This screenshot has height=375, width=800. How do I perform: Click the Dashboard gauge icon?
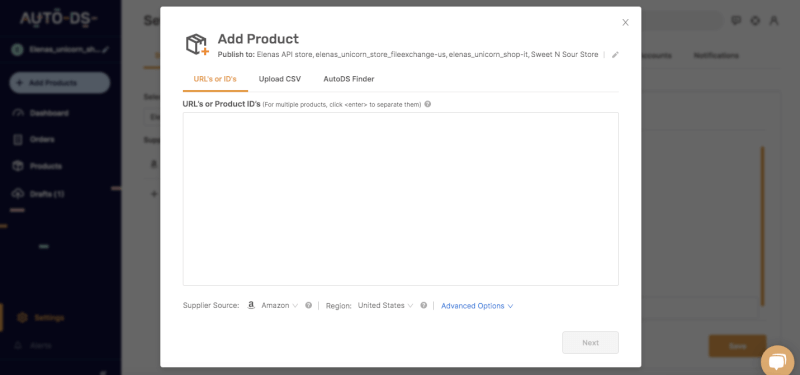[18, 113]
